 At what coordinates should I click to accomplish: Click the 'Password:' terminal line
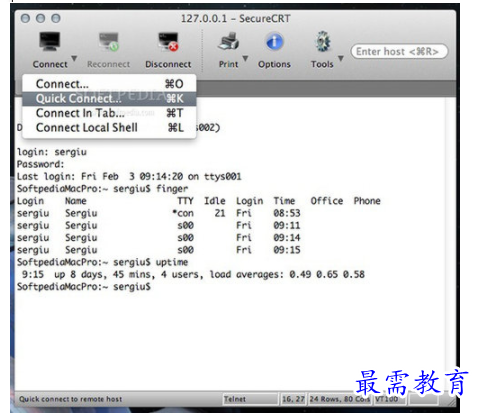pyautogui.click(x=40, y=164)
